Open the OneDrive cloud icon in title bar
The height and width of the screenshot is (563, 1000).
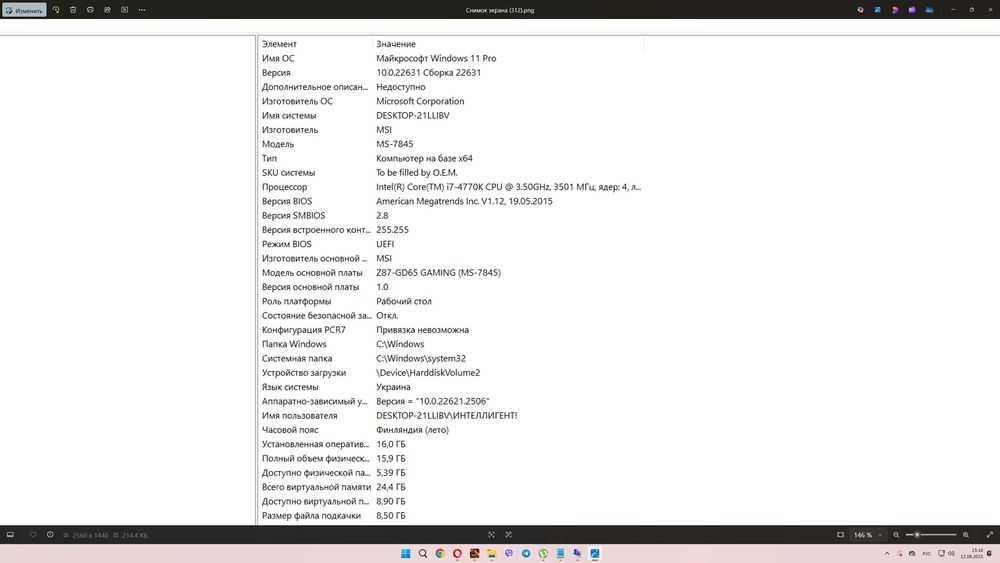929,10
